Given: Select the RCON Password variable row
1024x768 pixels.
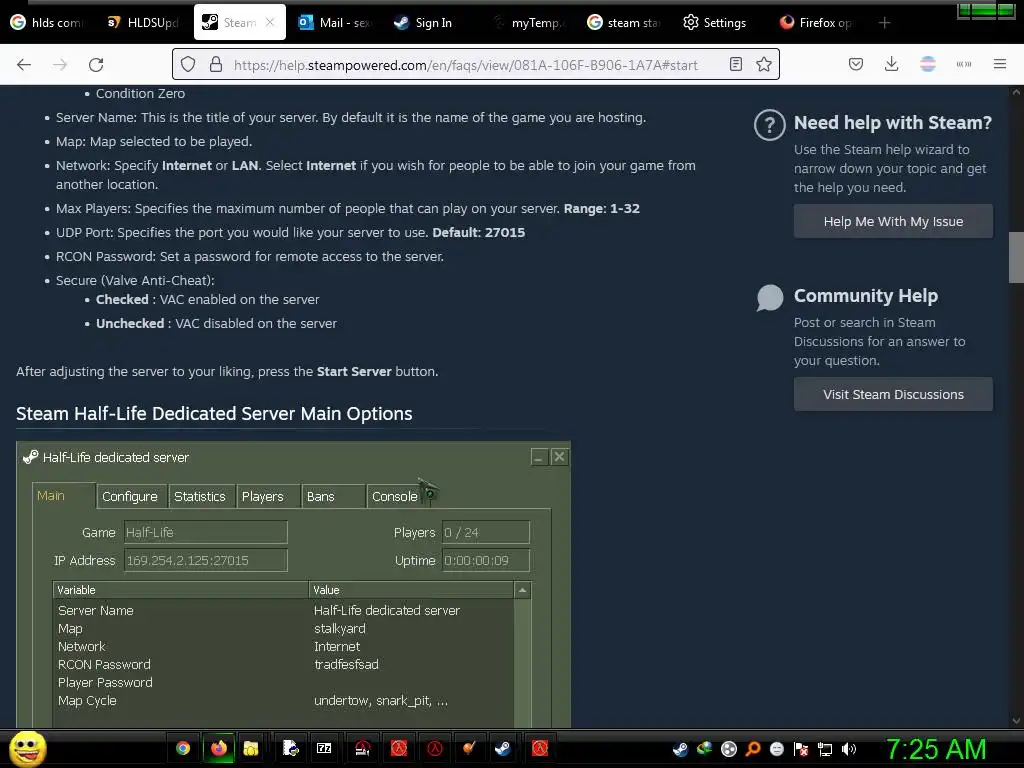Looking at the screenshot, I should tap(283, 664).
